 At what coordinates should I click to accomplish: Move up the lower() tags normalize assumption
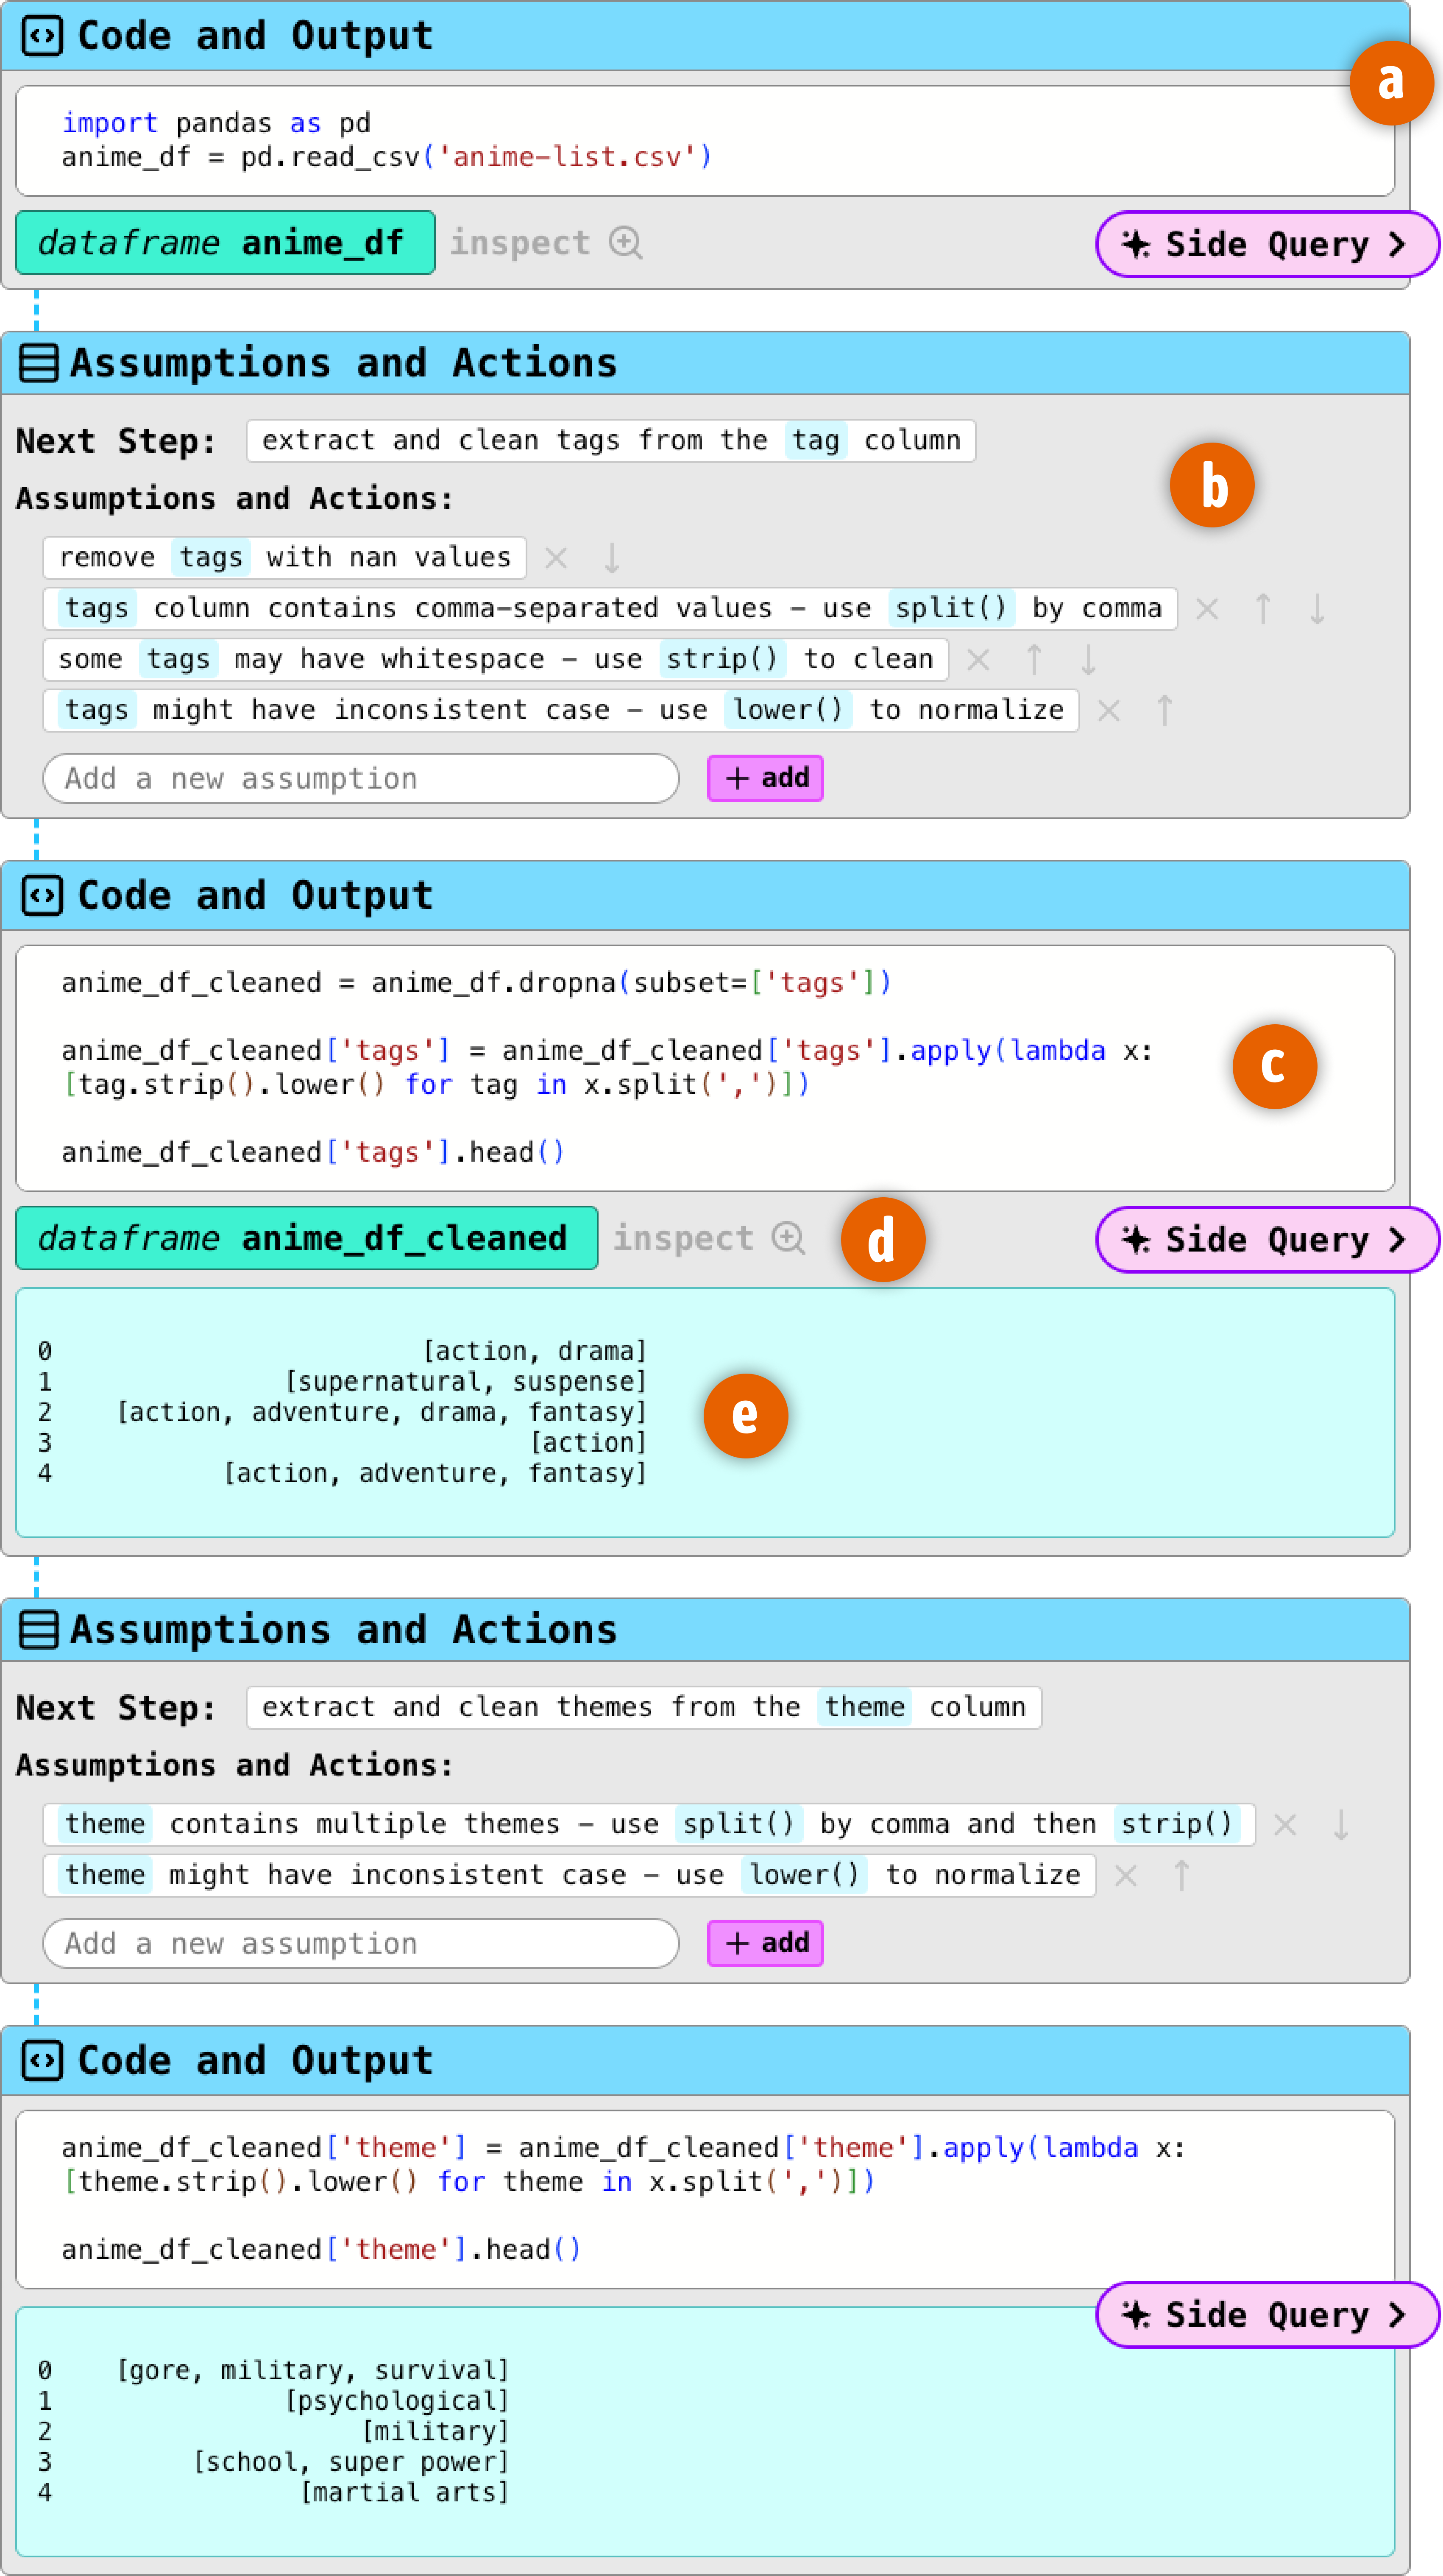tap(1164, 711)
